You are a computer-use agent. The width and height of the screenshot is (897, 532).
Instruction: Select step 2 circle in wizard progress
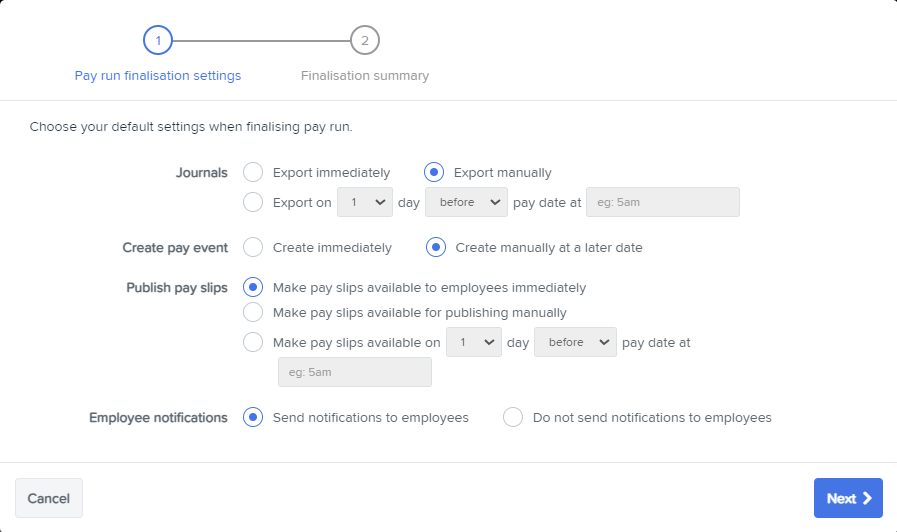coord(365,40)
